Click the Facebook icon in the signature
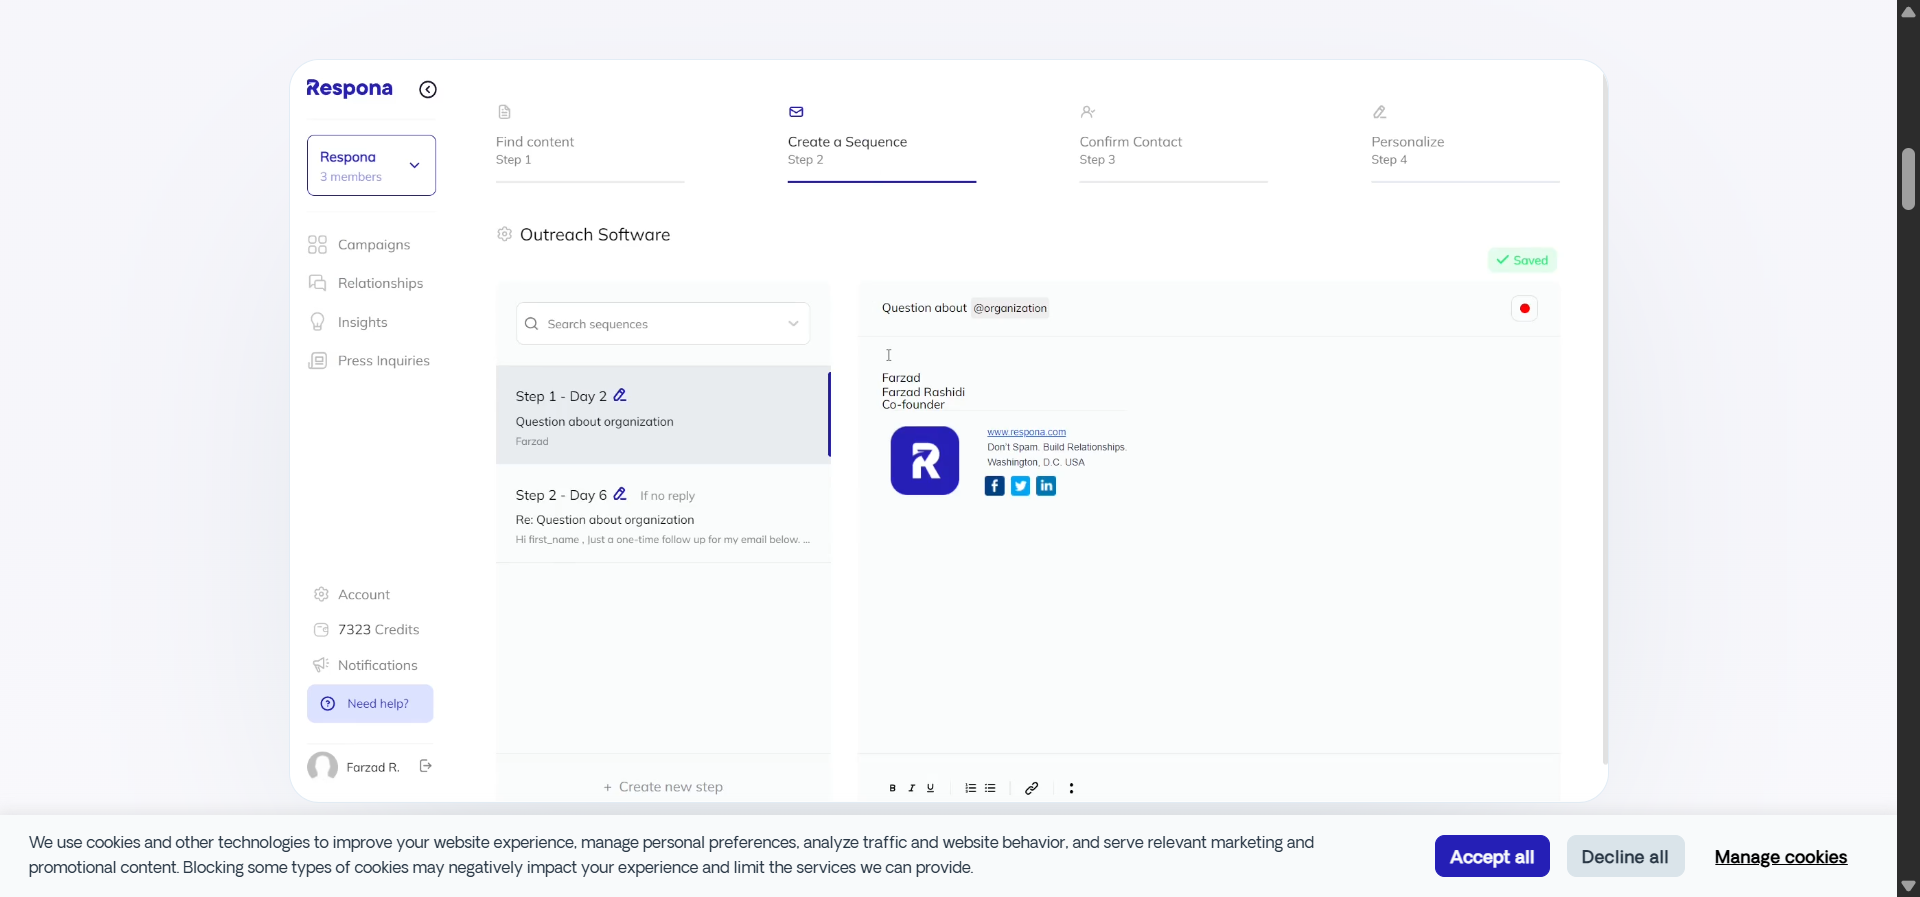 click(x=994, y=486)
